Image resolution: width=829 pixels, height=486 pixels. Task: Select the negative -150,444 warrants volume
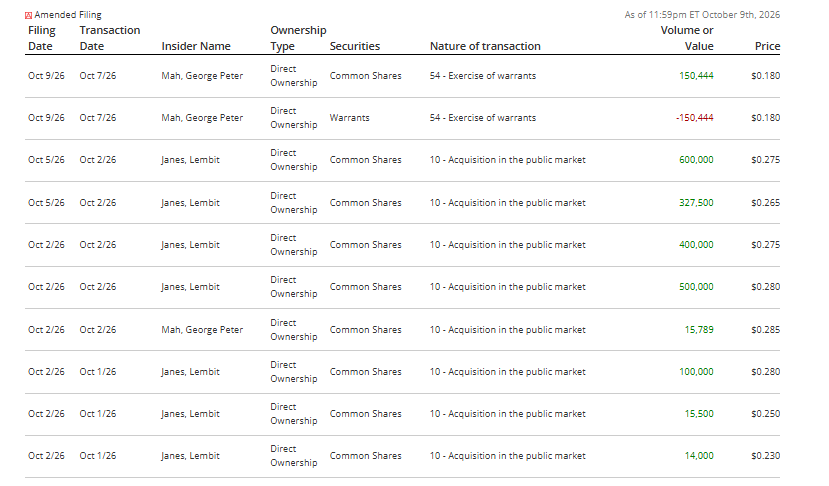(x=694, y=117)
